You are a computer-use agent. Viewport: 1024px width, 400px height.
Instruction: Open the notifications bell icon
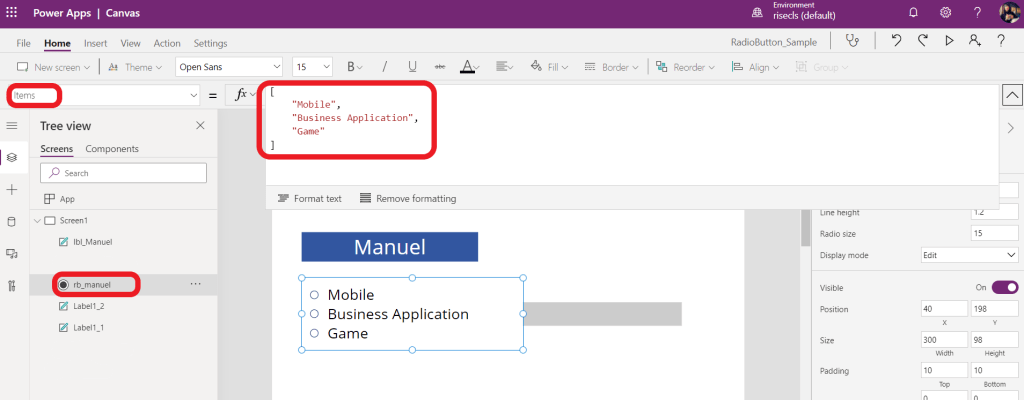pos(913,12)
